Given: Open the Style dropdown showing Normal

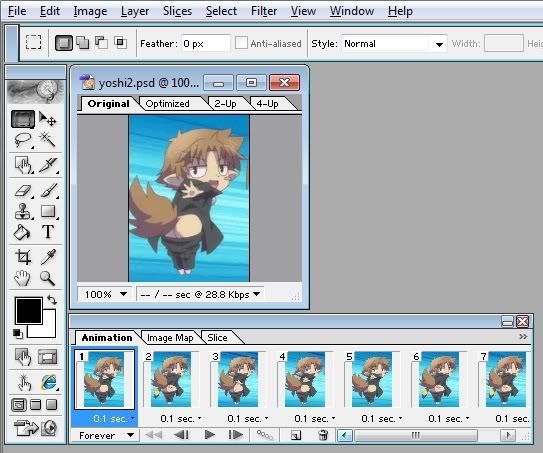Looking at the screenshot, I should pos(394,44).
